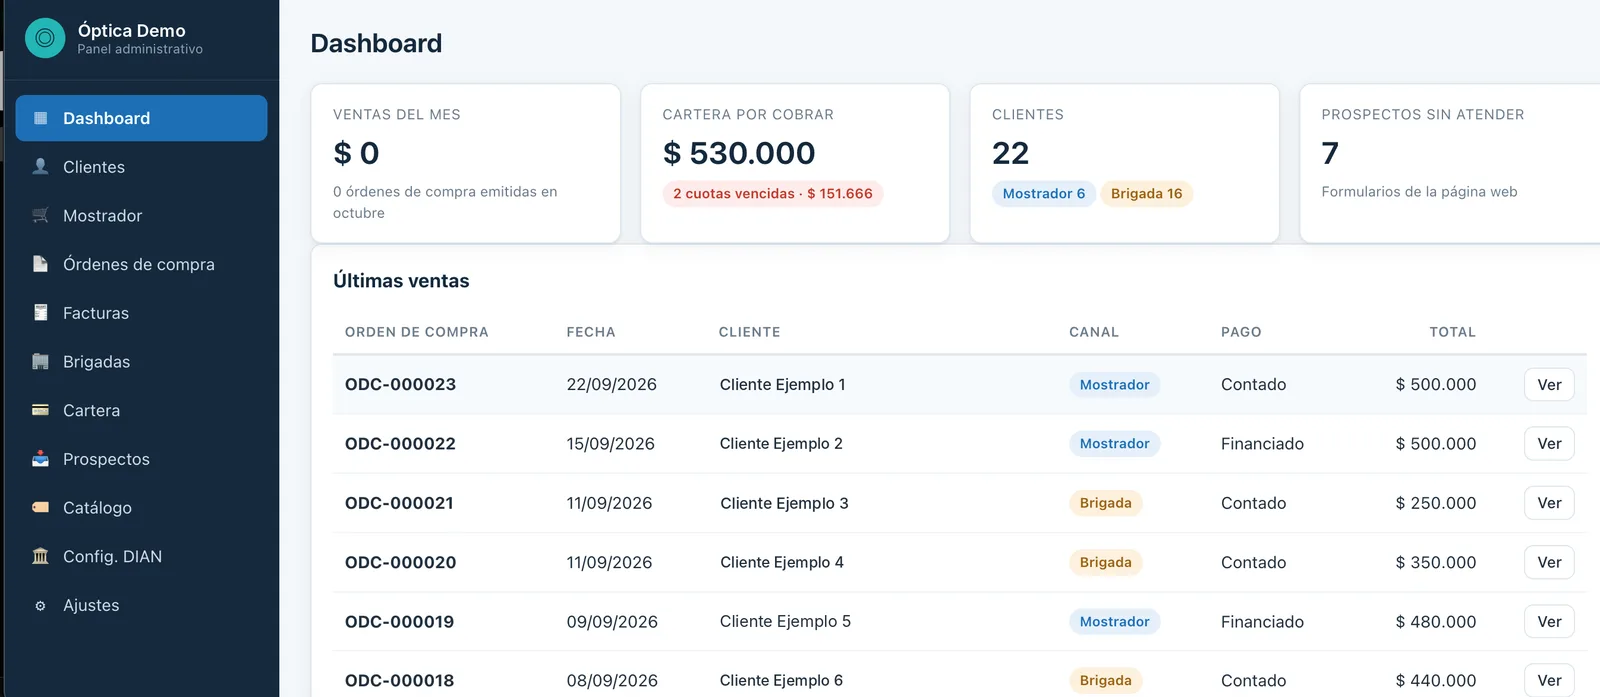Open Mostrador in the sidebar
This screenshot has width=1600, height=697.
pyautogui.click(x=141, y=215)
